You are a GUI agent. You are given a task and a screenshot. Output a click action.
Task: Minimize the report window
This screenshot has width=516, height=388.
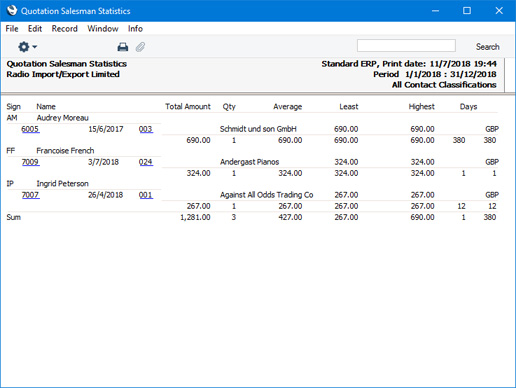click(435, 11)
